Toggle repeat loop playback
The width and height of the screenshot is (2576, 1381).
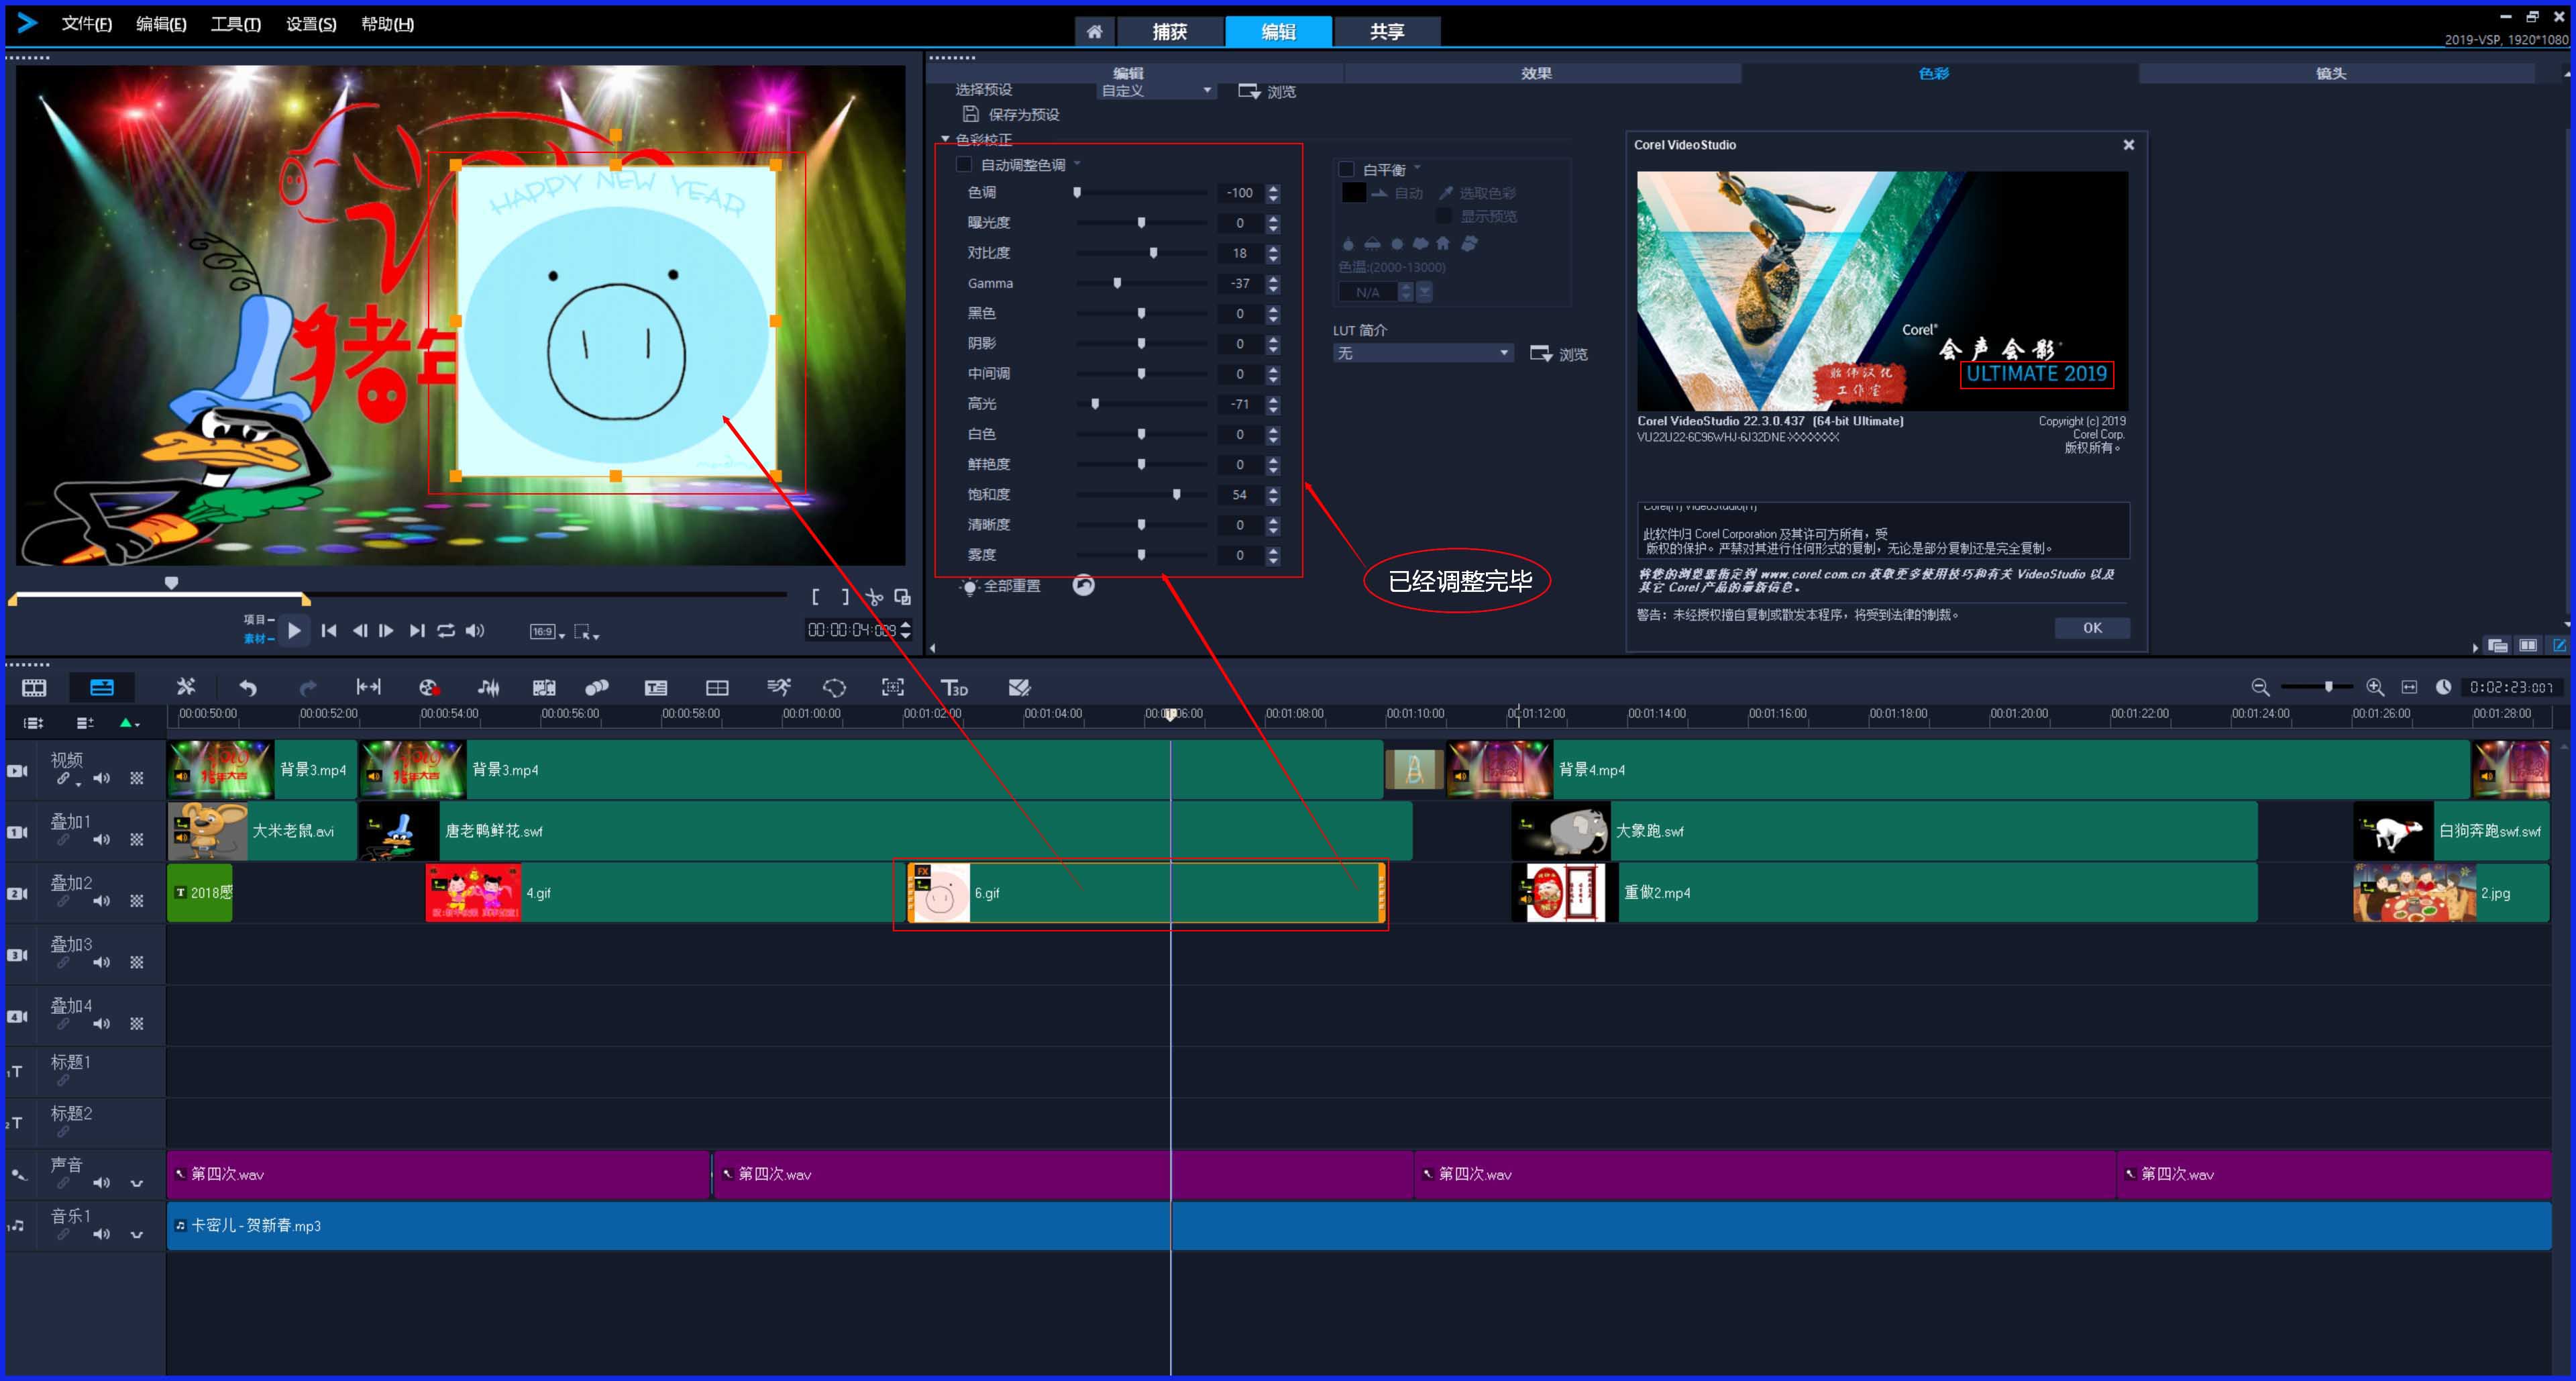coord(446,631)
